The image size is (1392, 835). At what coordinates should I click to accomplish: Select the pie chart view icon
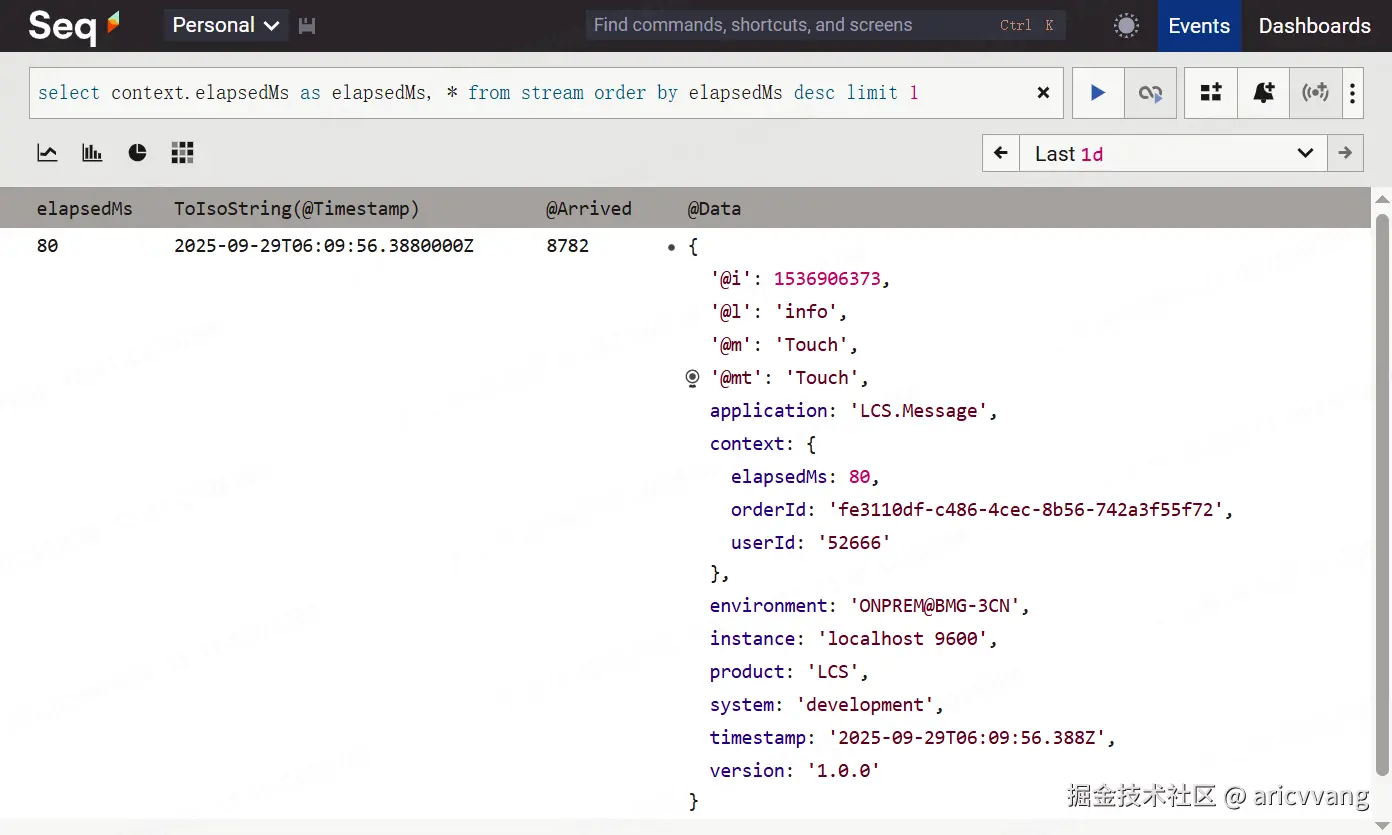(137, 153)
